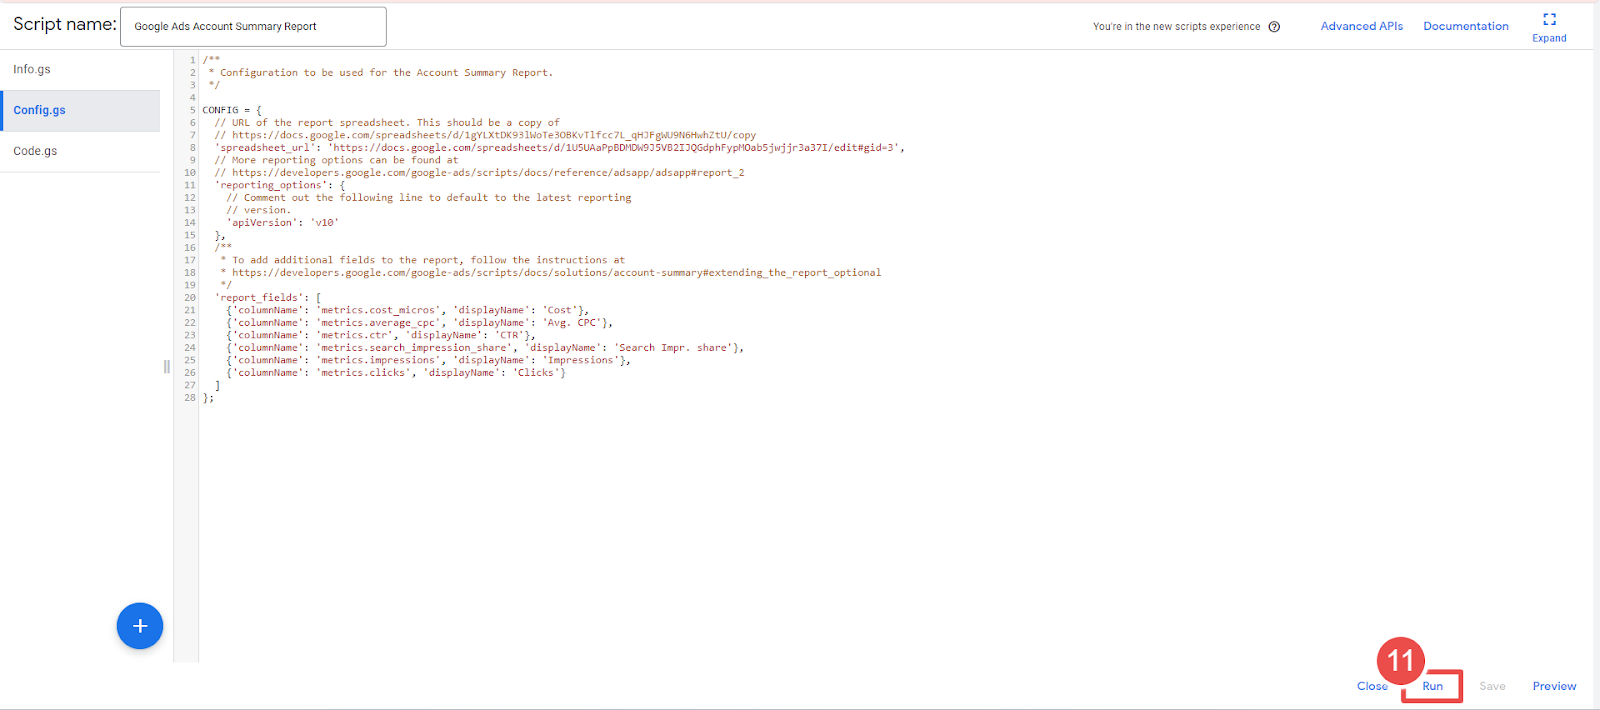Click the Preview button
Screen dimensions: 1600x710
pos(1554,686)
